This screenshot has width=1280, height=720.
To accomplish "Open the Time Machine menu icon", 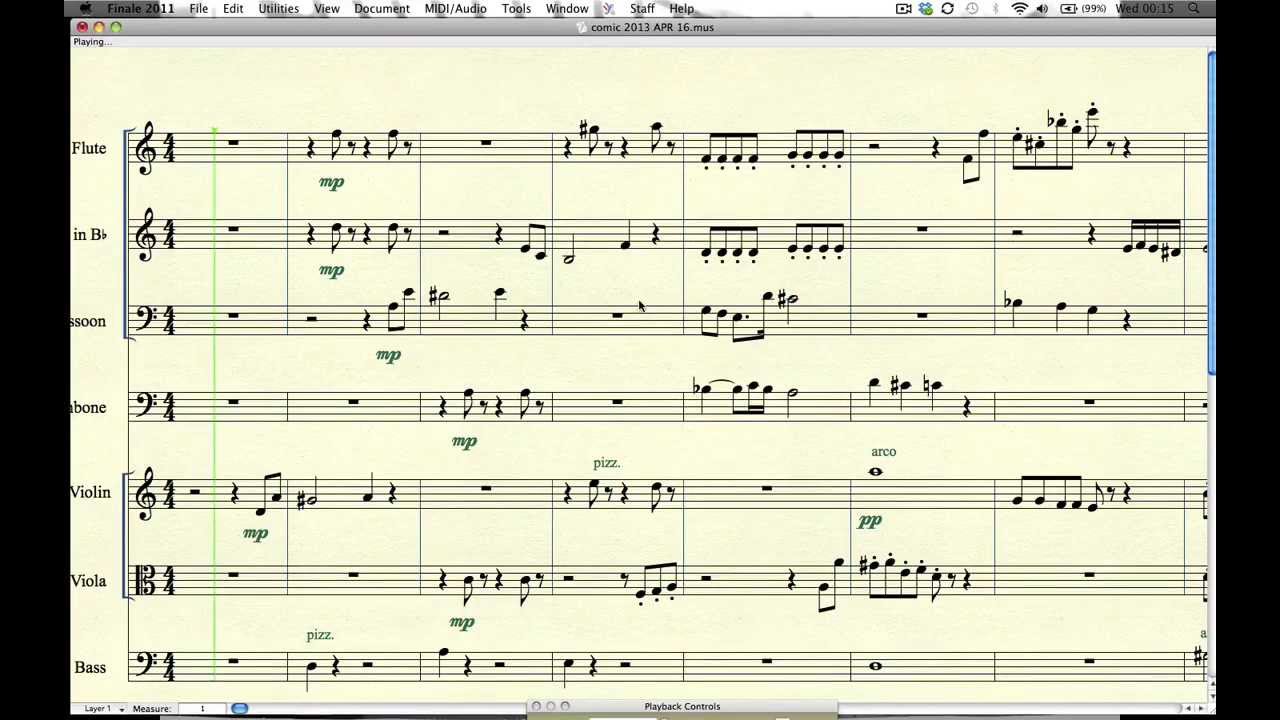I will point(972,9).
